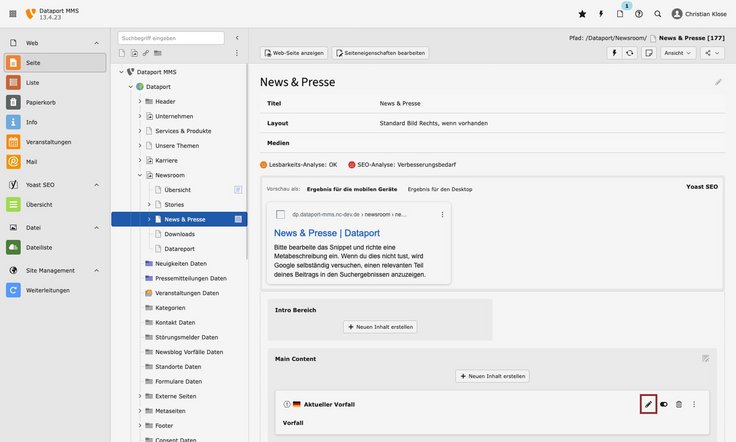Open the Ansicht dropdown
The width and height of the screenshot is (736, 442).
[678, 53]
